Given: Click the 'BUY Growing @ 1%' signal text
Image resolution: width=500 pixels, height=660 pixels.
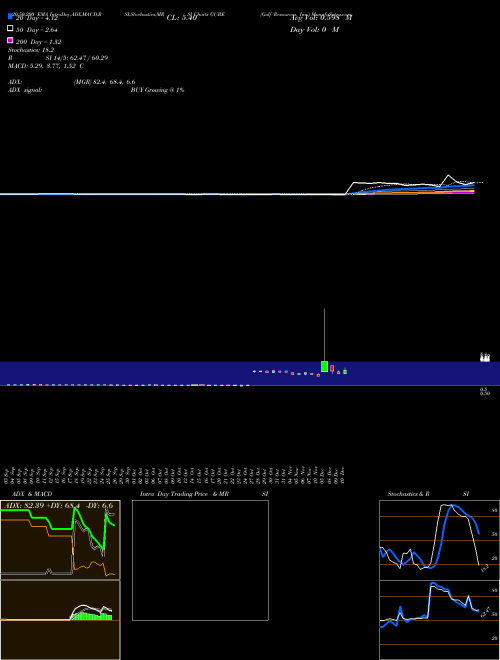Looking at the screenshot, I should coord(157,90).
